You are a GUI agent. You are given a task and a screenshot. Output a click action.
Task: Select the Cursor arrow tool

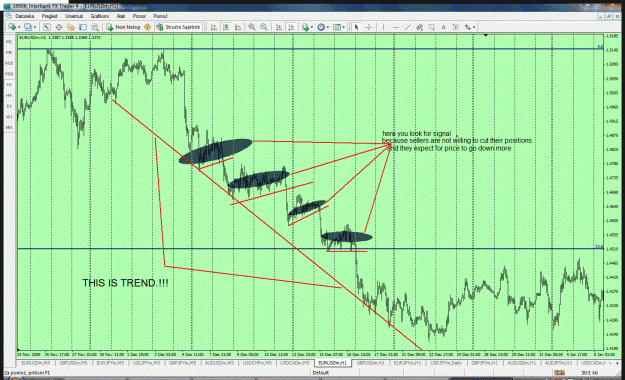pos(357,27)
